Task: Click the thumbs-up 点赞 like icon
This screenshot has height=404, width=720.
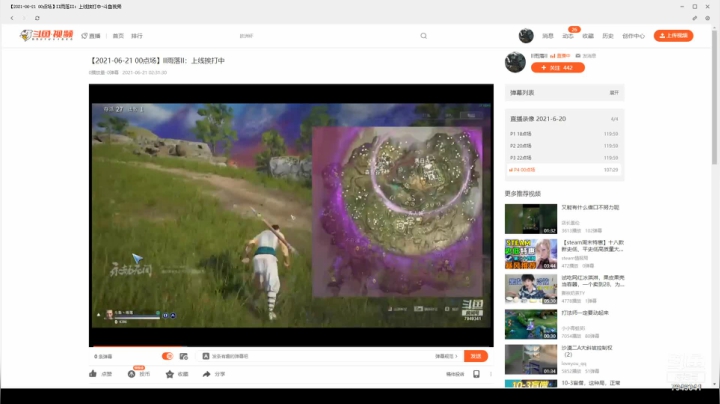Action: 93,374
